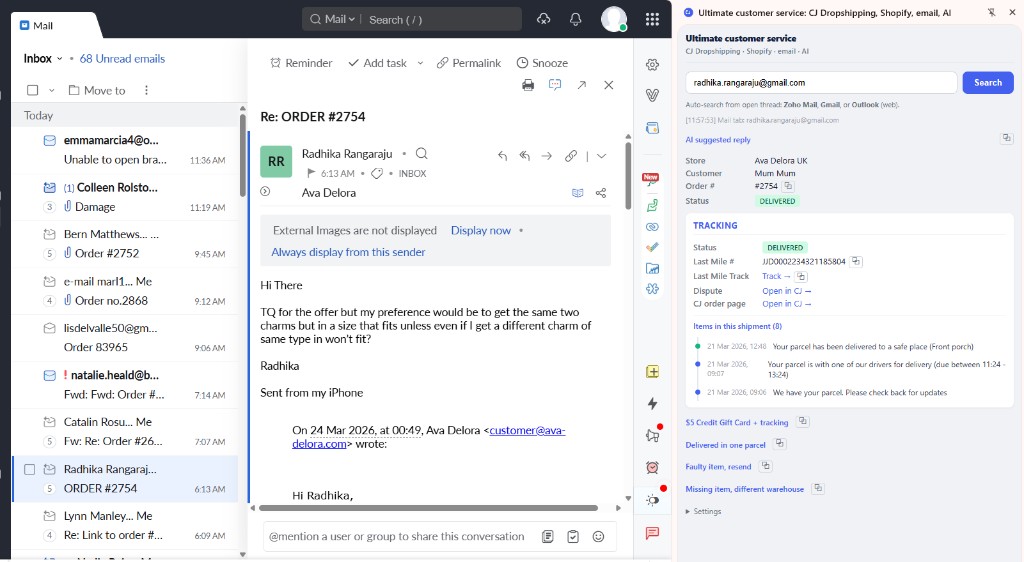
Task: Unpin the Ultimate customer service panel
Action: 991,12
